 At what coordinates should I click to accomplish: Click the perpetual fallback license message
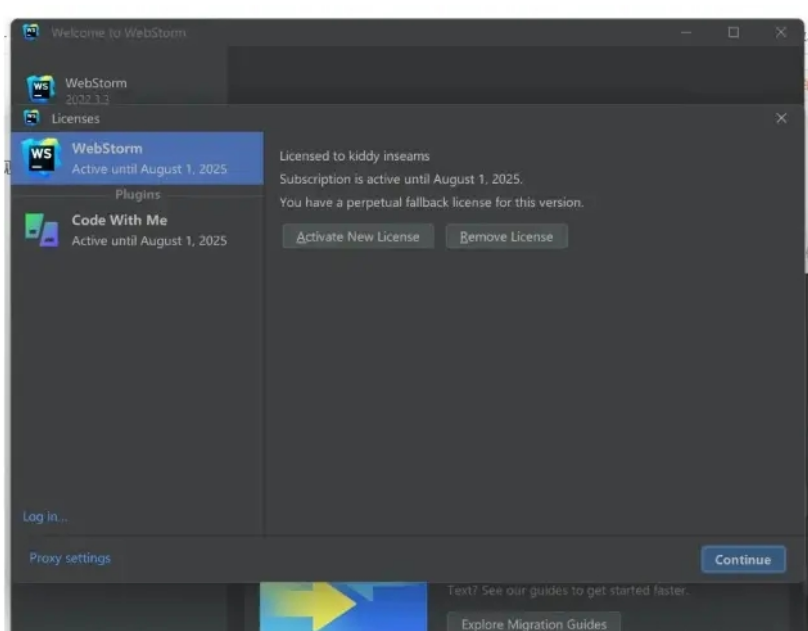click(431, 202)
